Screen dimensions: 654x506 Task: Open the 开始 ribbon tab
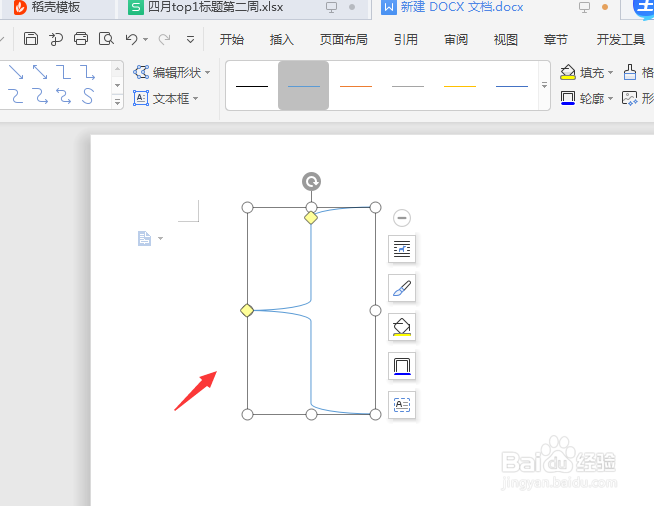231,40
